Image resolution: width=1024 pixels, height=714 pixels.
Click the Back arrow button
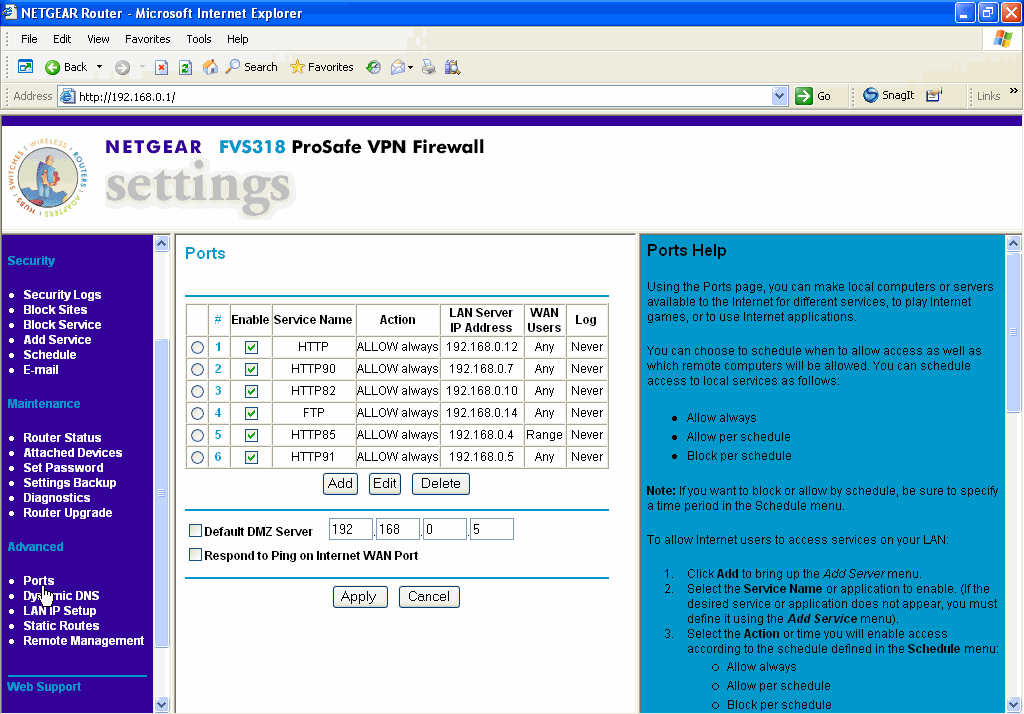[66, 67]
